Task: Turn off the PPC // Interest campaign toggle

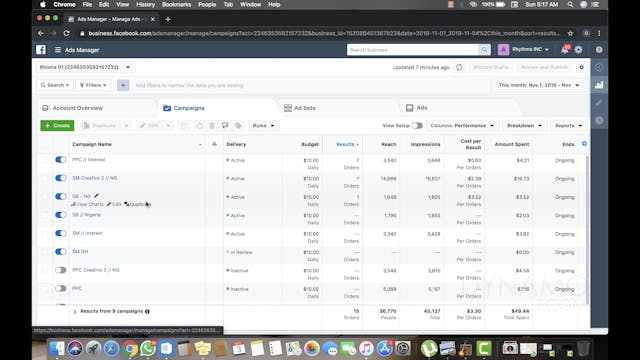Action: pos(60,160)
